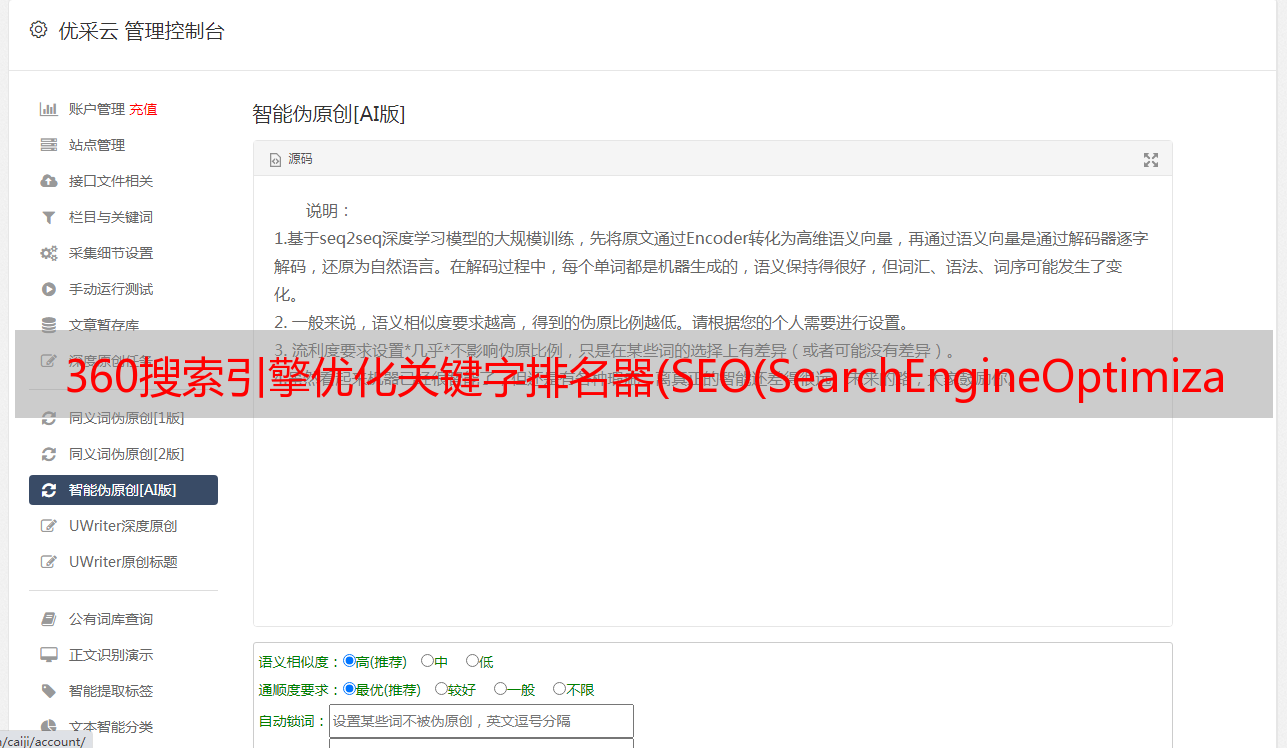The height and width of the screenshot is (748, 1287).
Task: Click the 优采云 管理控制台 header title
Action: (141, 31)
